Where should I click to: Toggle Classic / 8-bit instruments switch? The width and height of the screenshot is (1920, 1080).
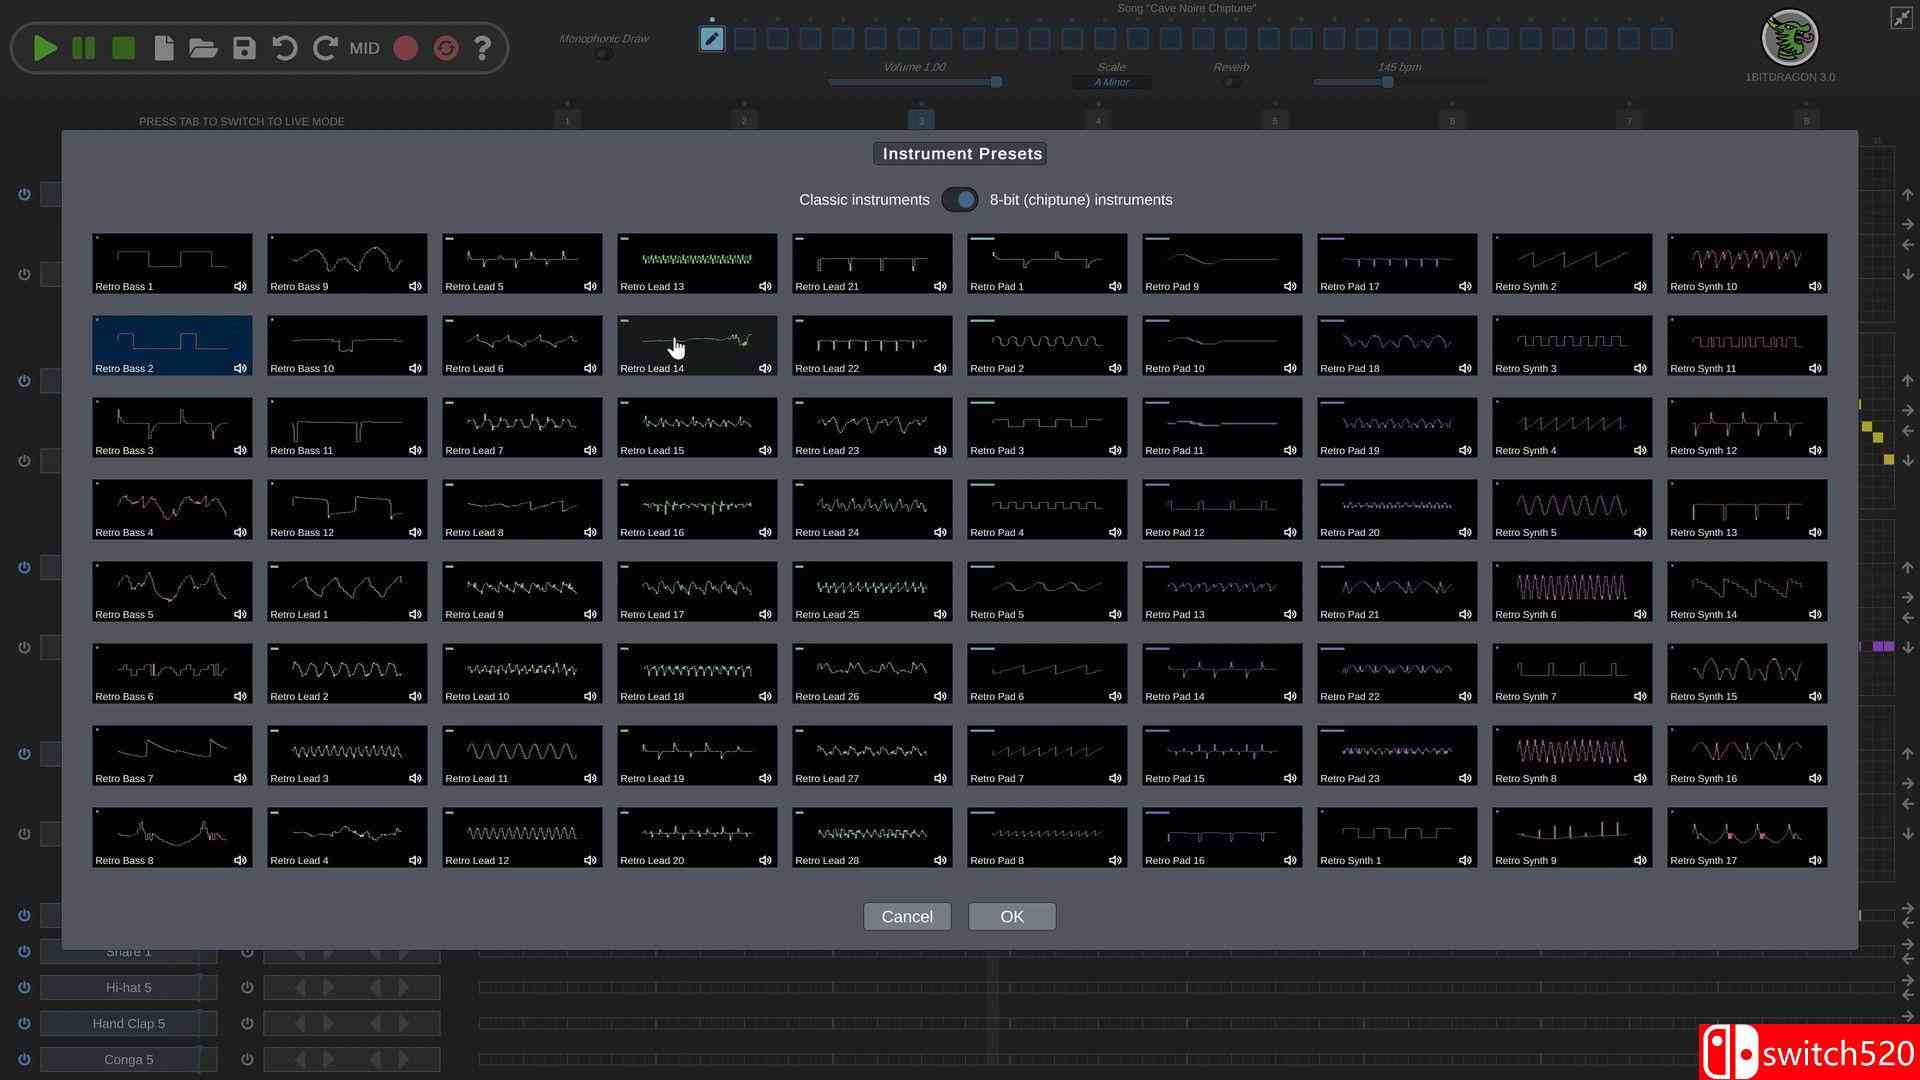point(960,200)
